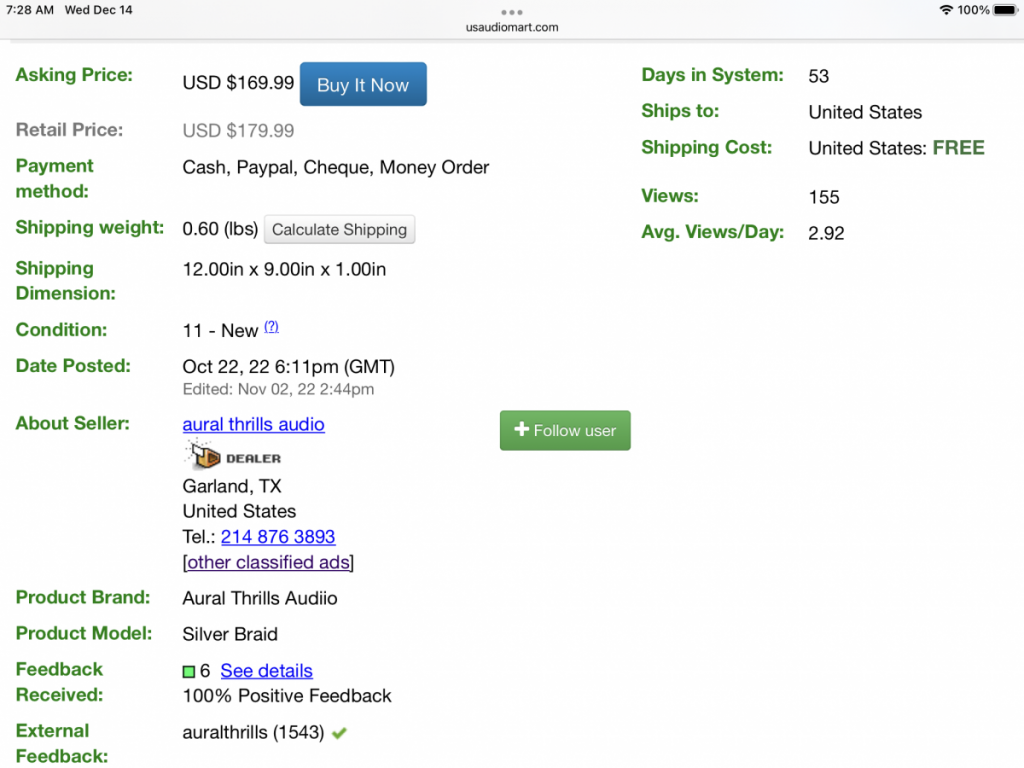The image size is (1024, 768).
Task: Select the 12.00in x 9.00in x 1.00in dimensions
Action: (x=284, y=270)
